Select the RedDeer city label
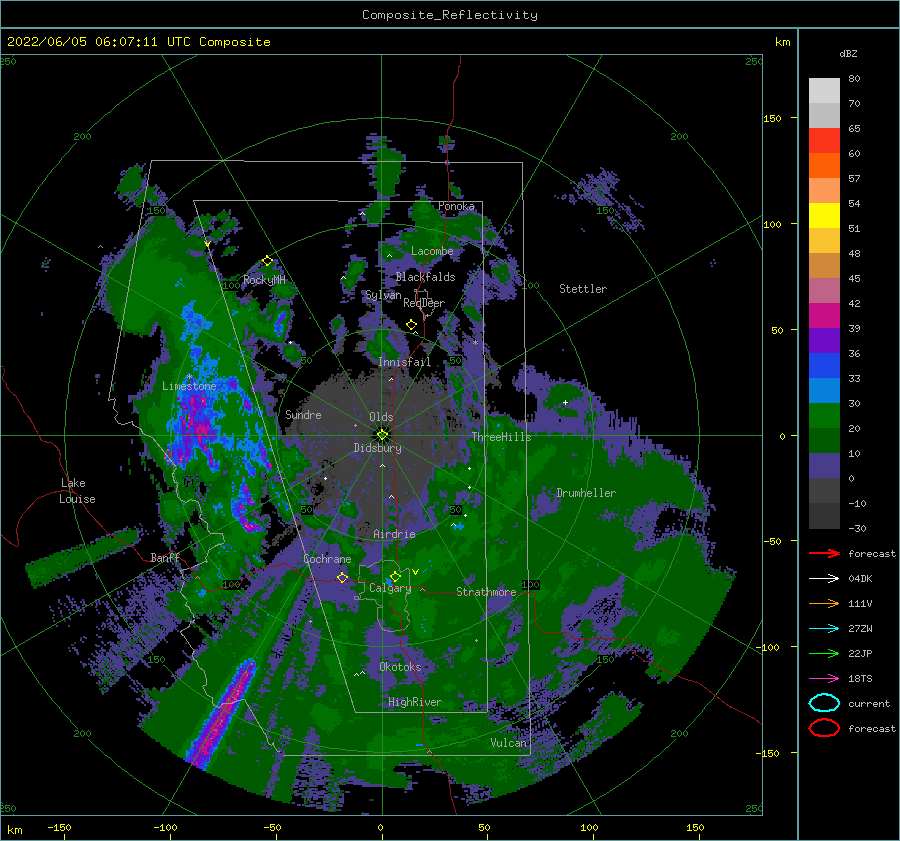 pos(424,303)
